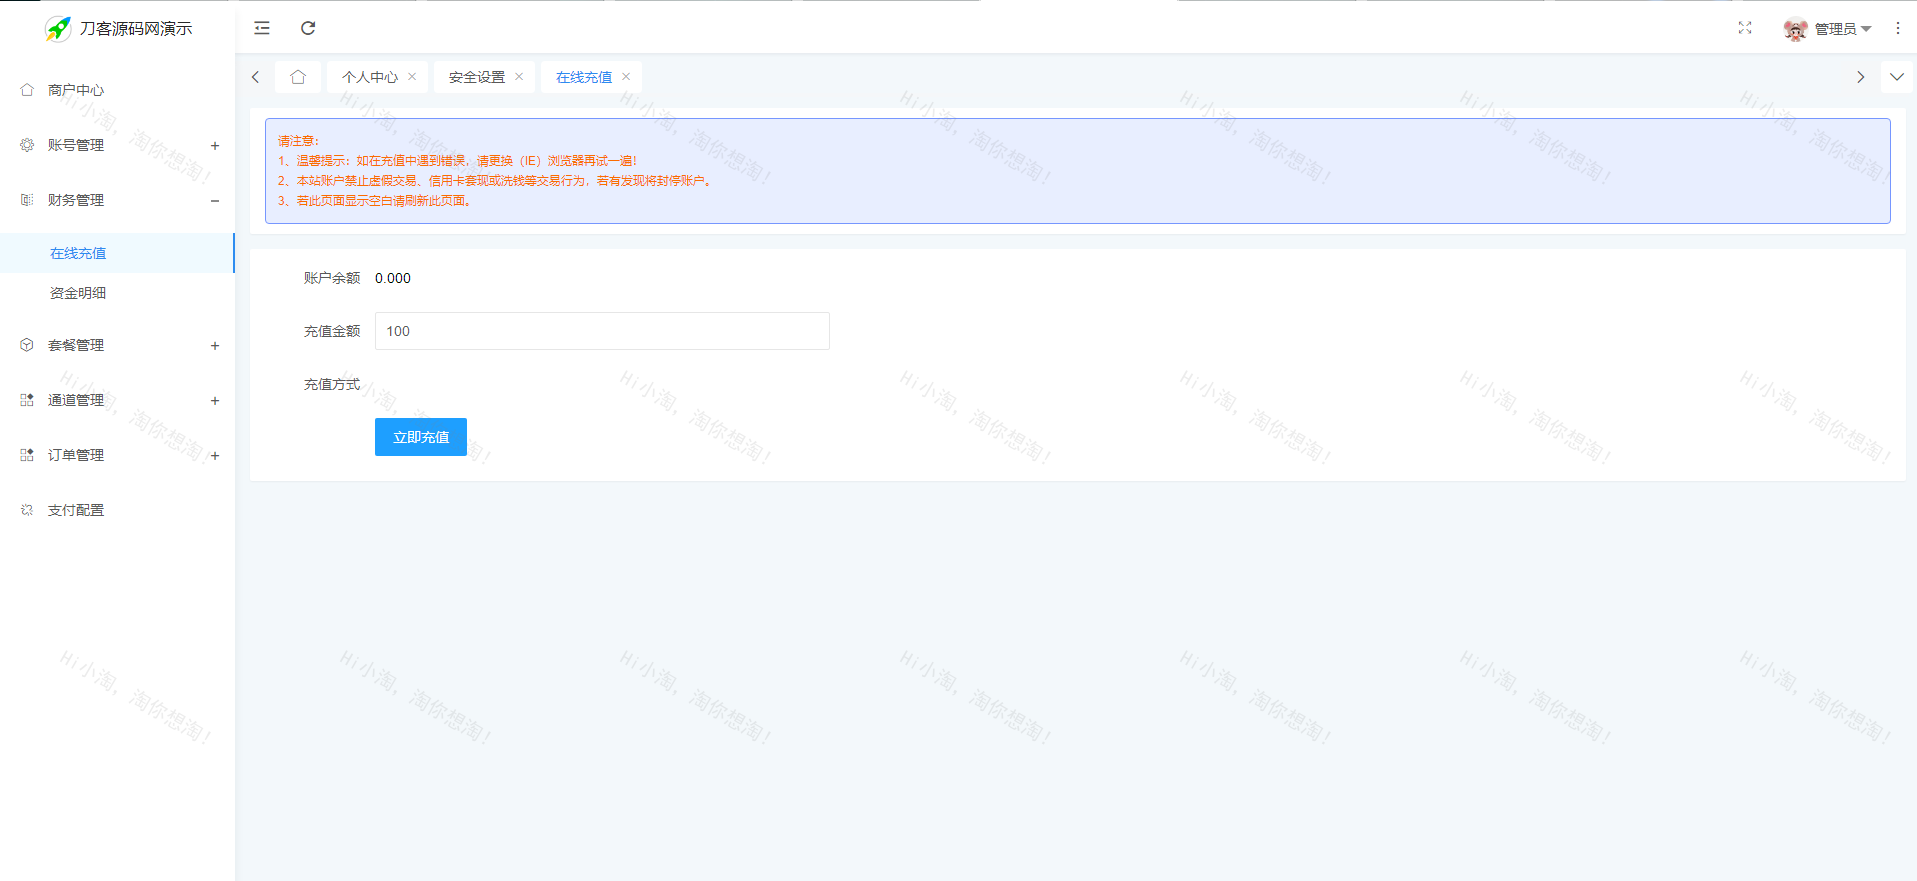
Task: Click the rocket logo icon
Action: [x=58, y=29]
